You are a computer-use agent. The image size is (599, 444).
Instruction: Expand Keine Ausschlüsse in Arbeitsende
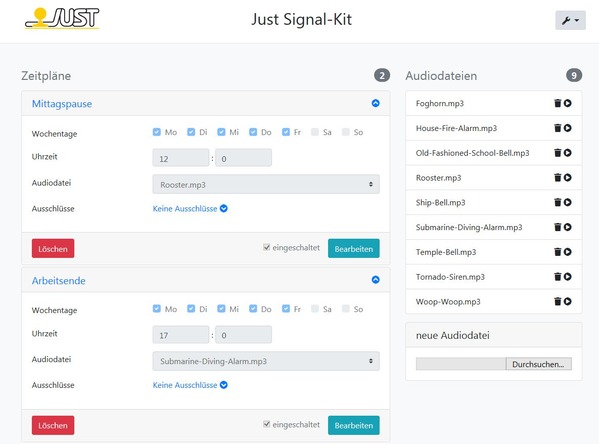coord(190,385)
